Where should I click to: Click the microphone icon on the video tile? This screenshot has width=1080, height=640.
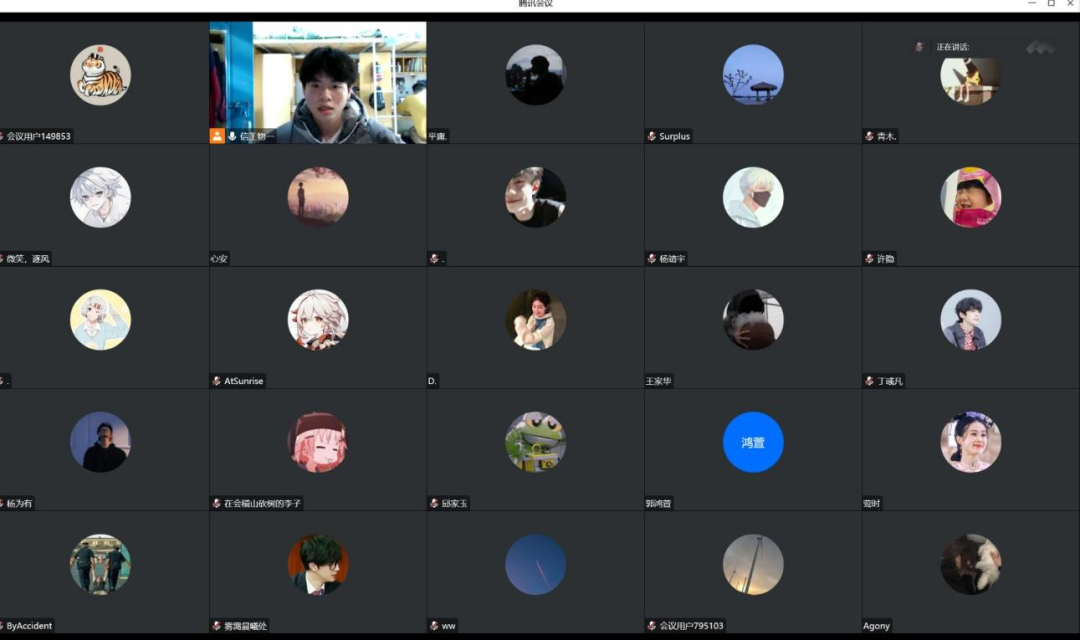coord(233,136)
